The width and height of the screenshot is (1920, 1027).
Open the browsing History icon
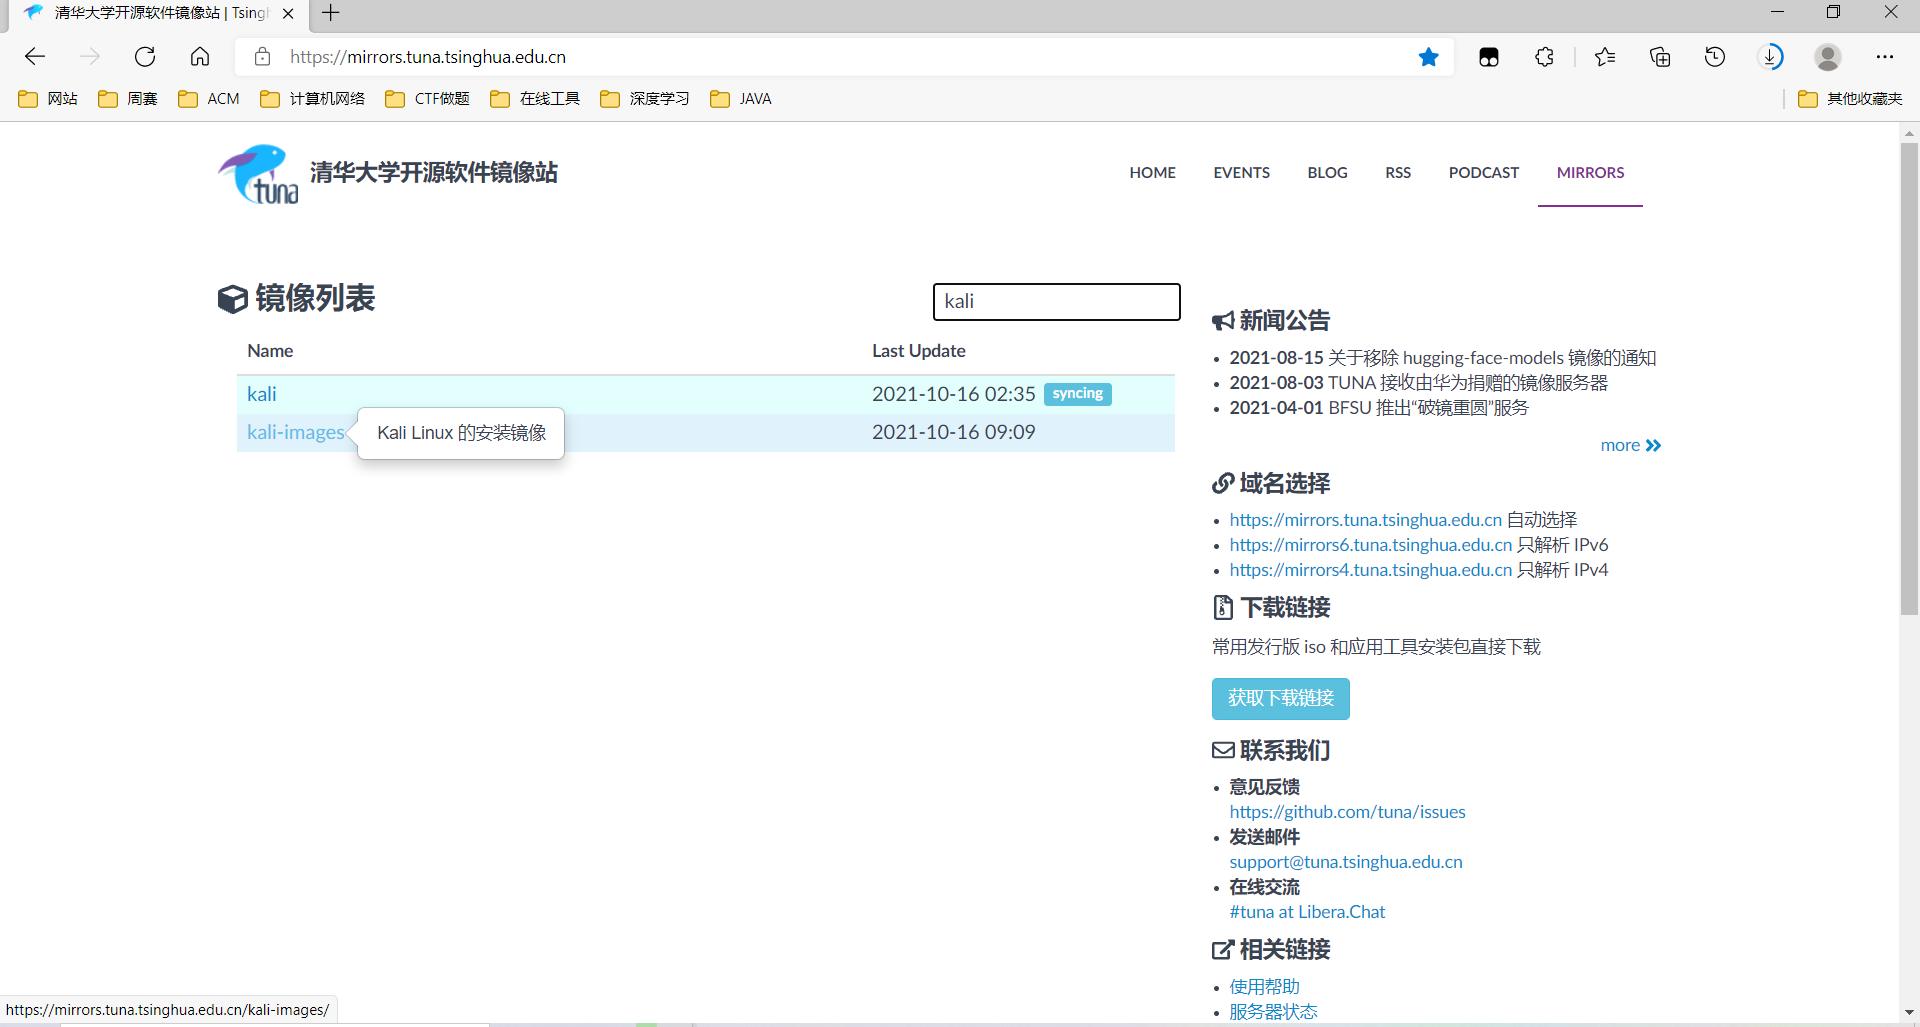(x=1715, y=57)
